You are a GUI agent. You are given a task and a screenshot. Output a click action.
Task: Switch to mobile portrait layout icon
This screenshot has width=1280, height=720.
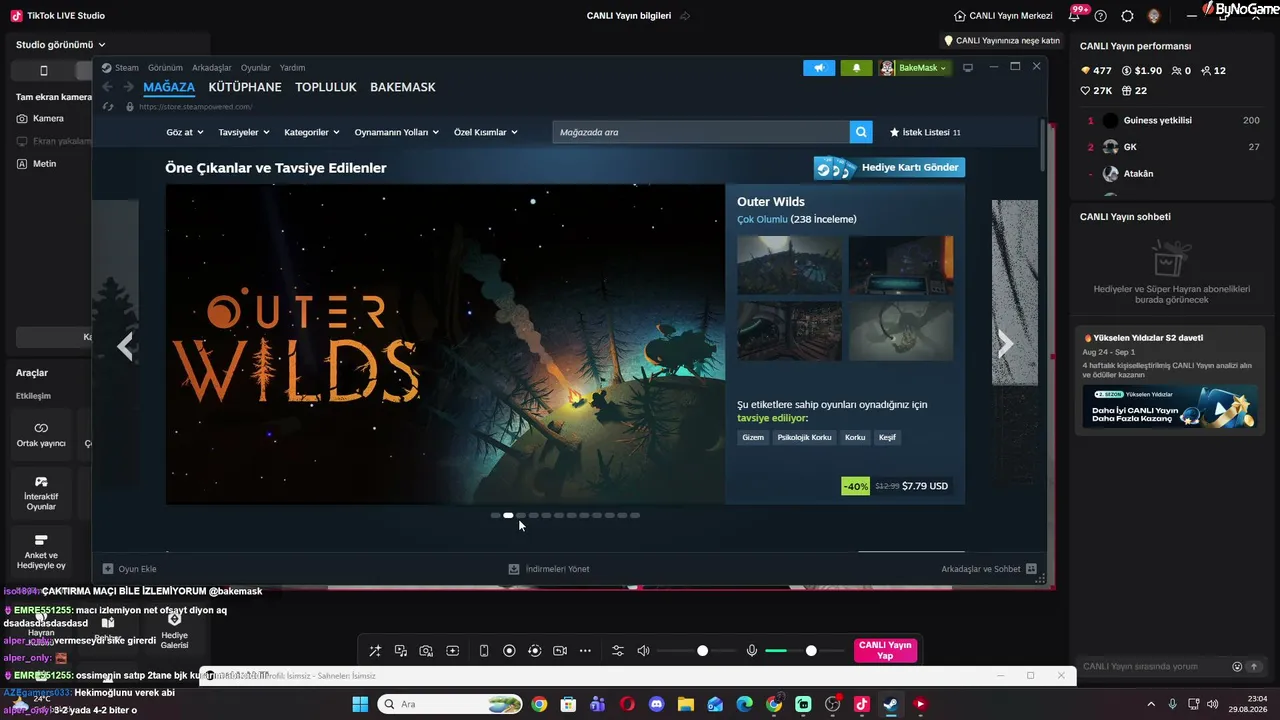click(484, 651)
